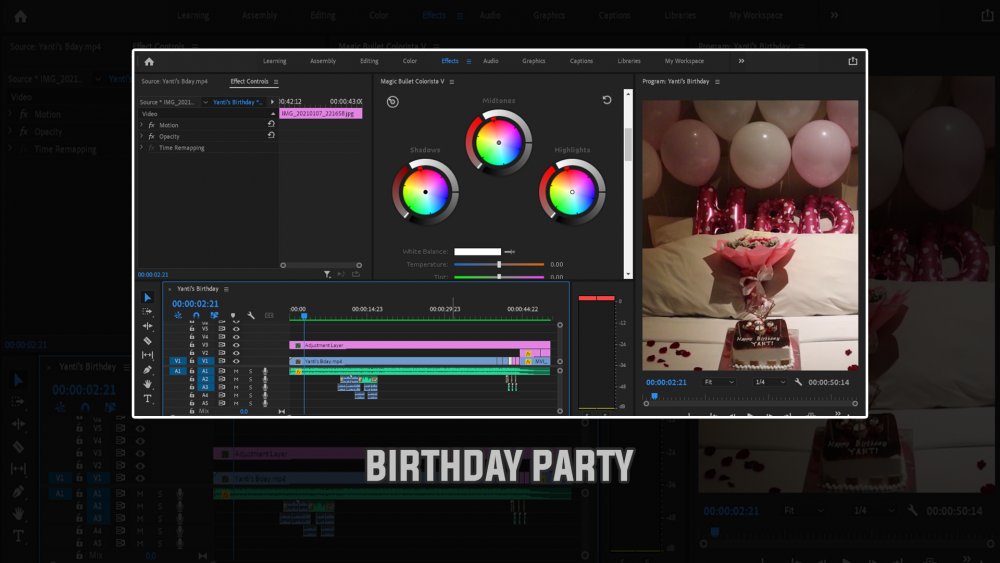Open the front Program monitor settings wrench
This screenshot has width=1000, height=563.
(798, 382)
